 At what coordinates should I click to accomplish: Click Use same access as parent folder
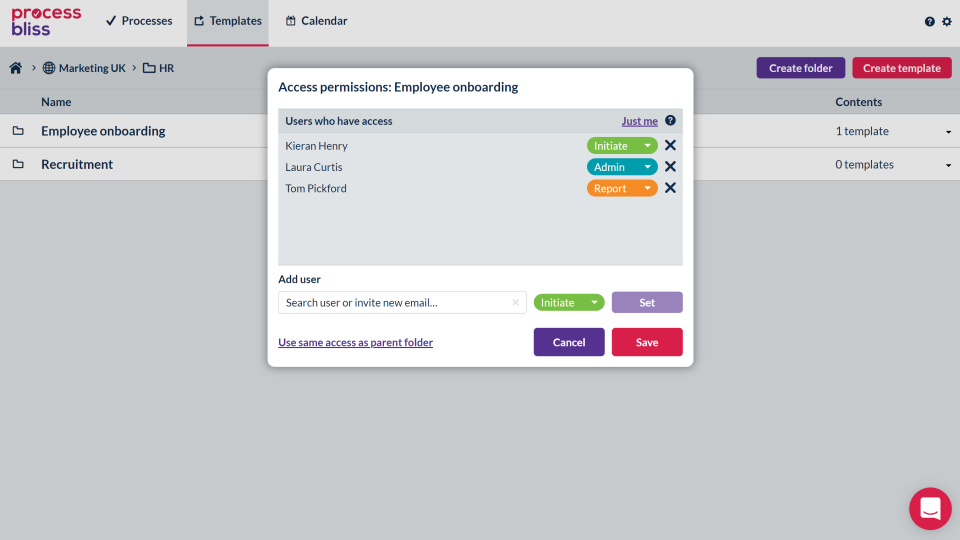(x=355, y=342)
